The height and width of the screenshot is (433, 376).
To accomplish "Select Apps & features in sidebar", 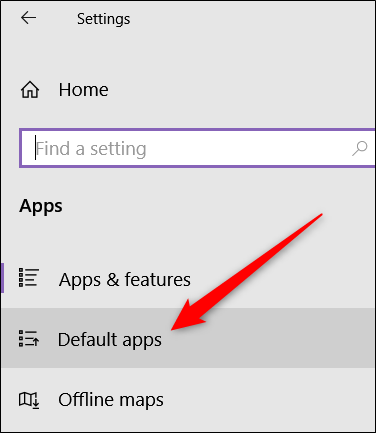I will 188,278.
